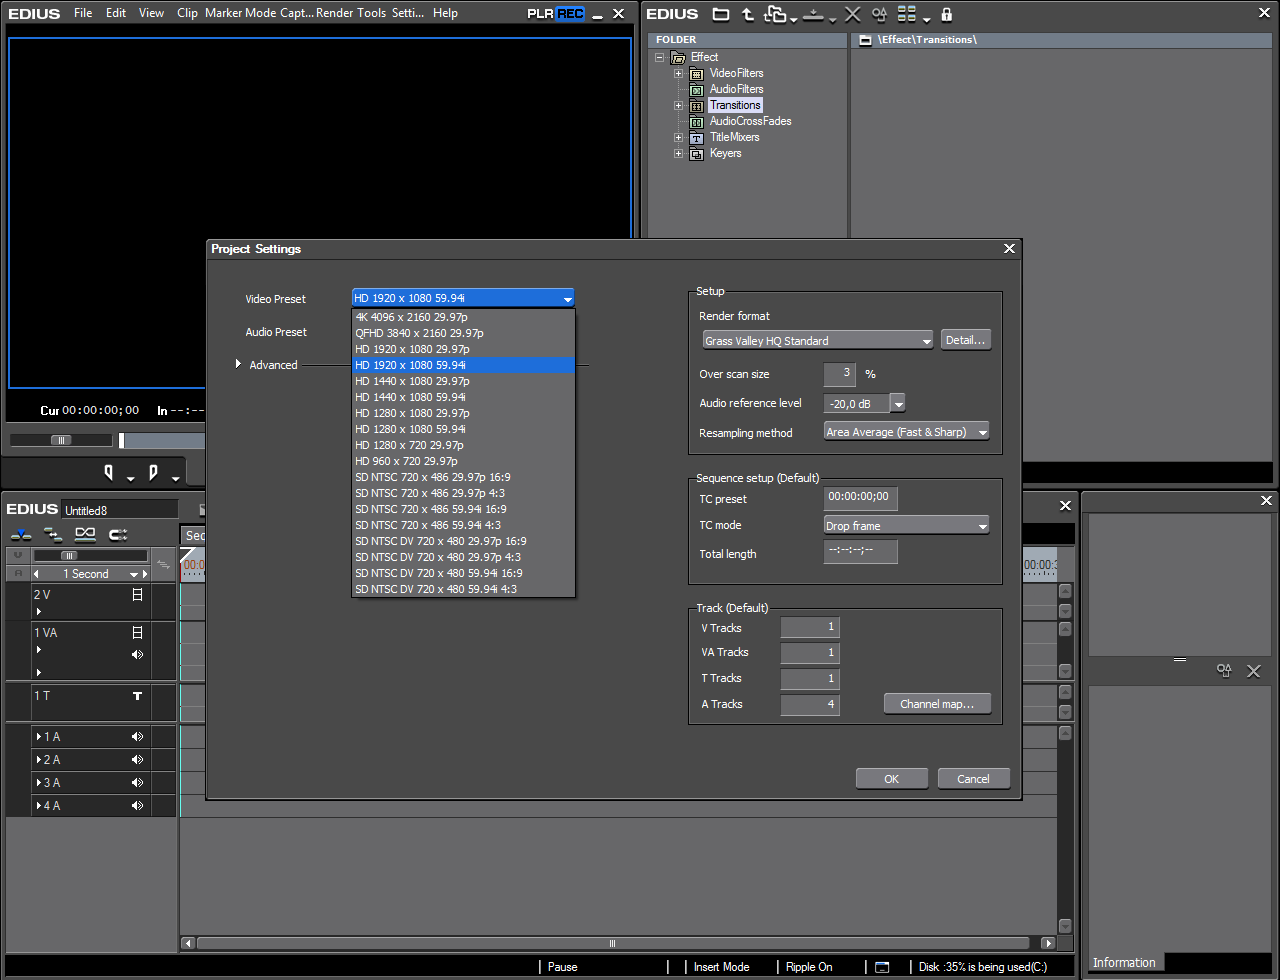Image resolution: width=1280 pixels, height=980 pixels.
Task: Click the ripple mode icon on the timeline toolbar
Action: coord(53,535)
